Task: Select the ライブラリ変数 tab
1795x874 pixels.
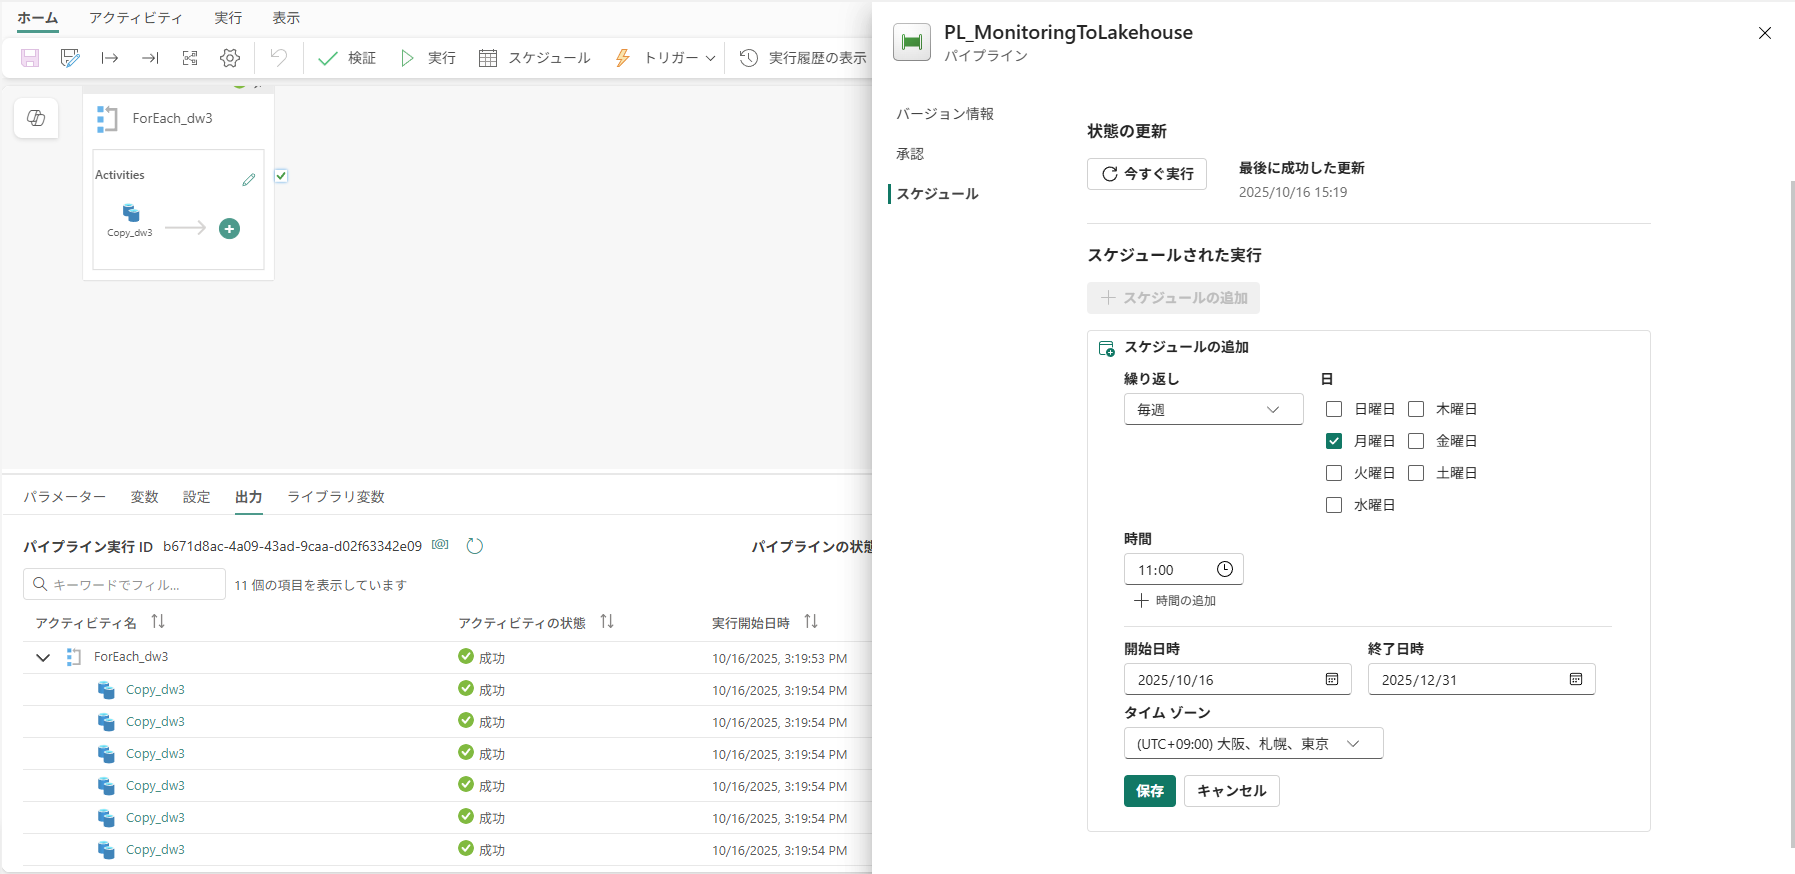Action: coord(336,497)
